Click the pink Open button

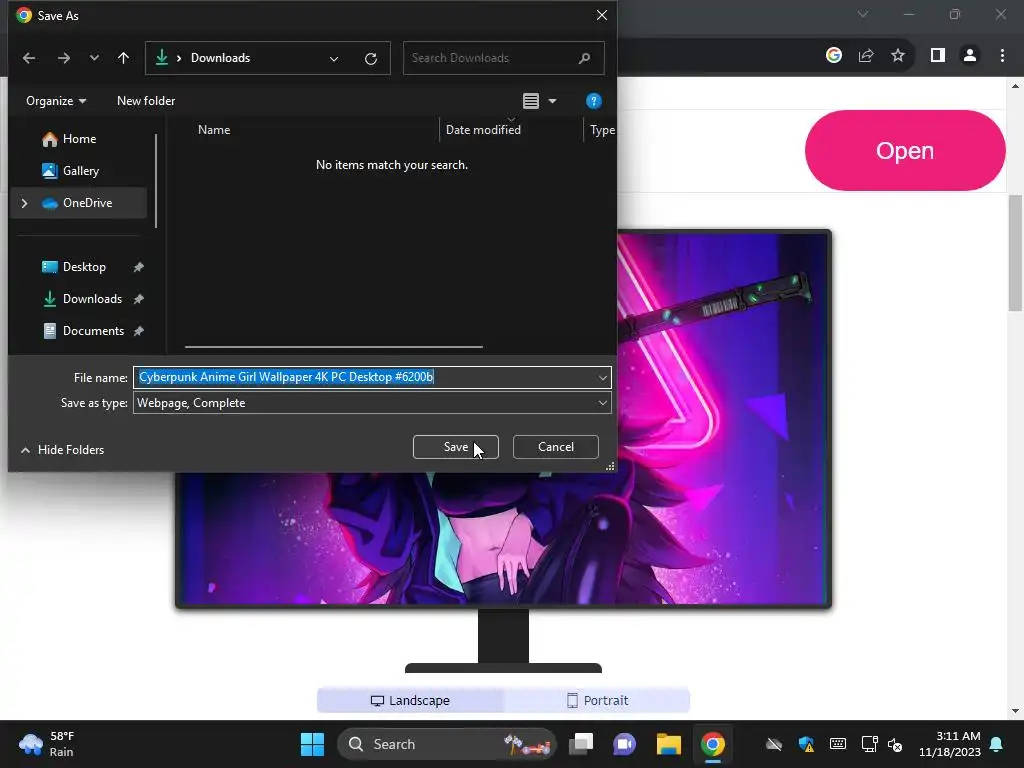tap(904, 150)
